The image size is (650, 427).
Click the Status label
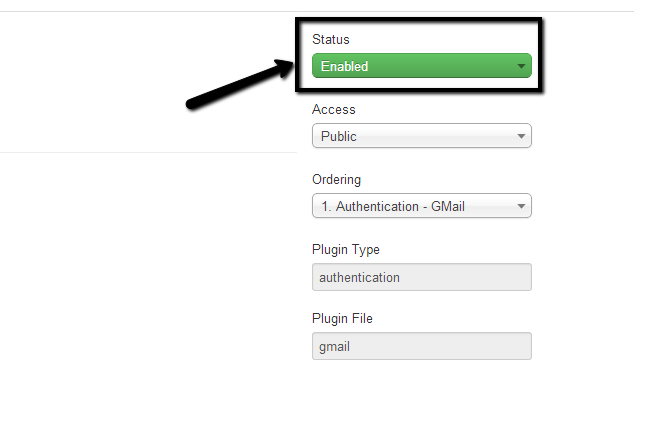click(331, 39)
